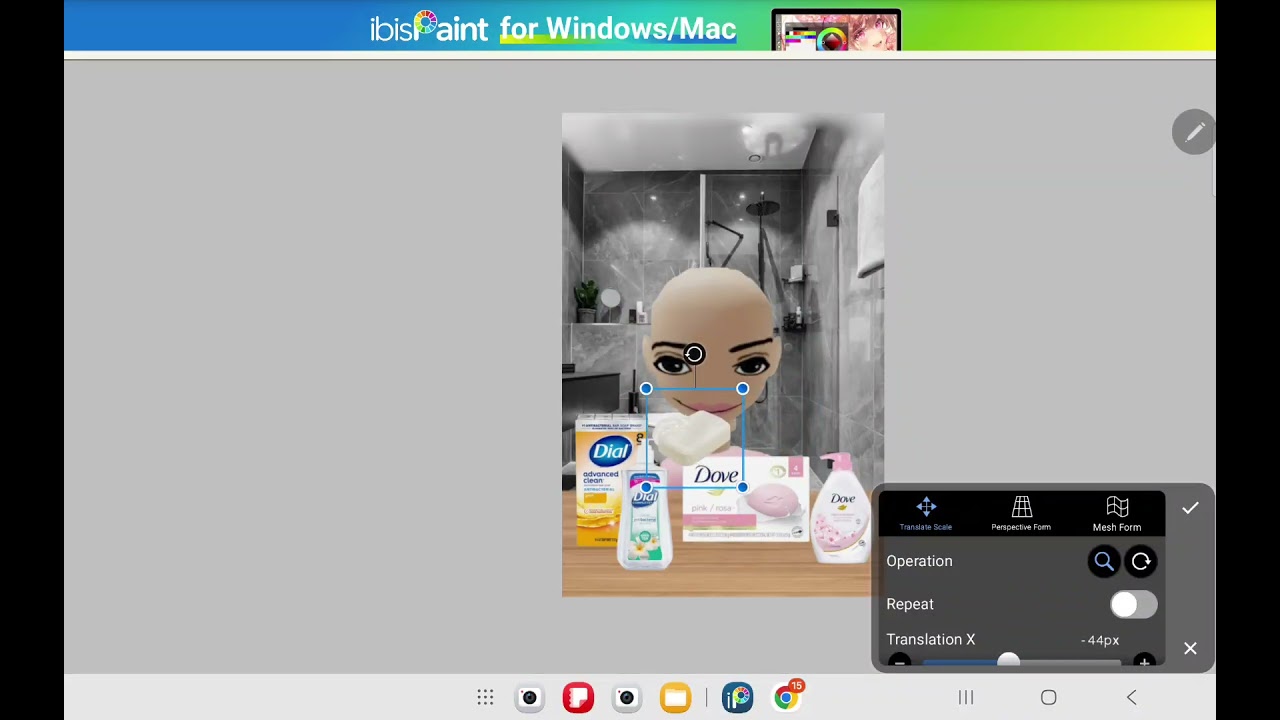
Task: Open the second camera app beside folder icon
Action: [x=627, y=697]
